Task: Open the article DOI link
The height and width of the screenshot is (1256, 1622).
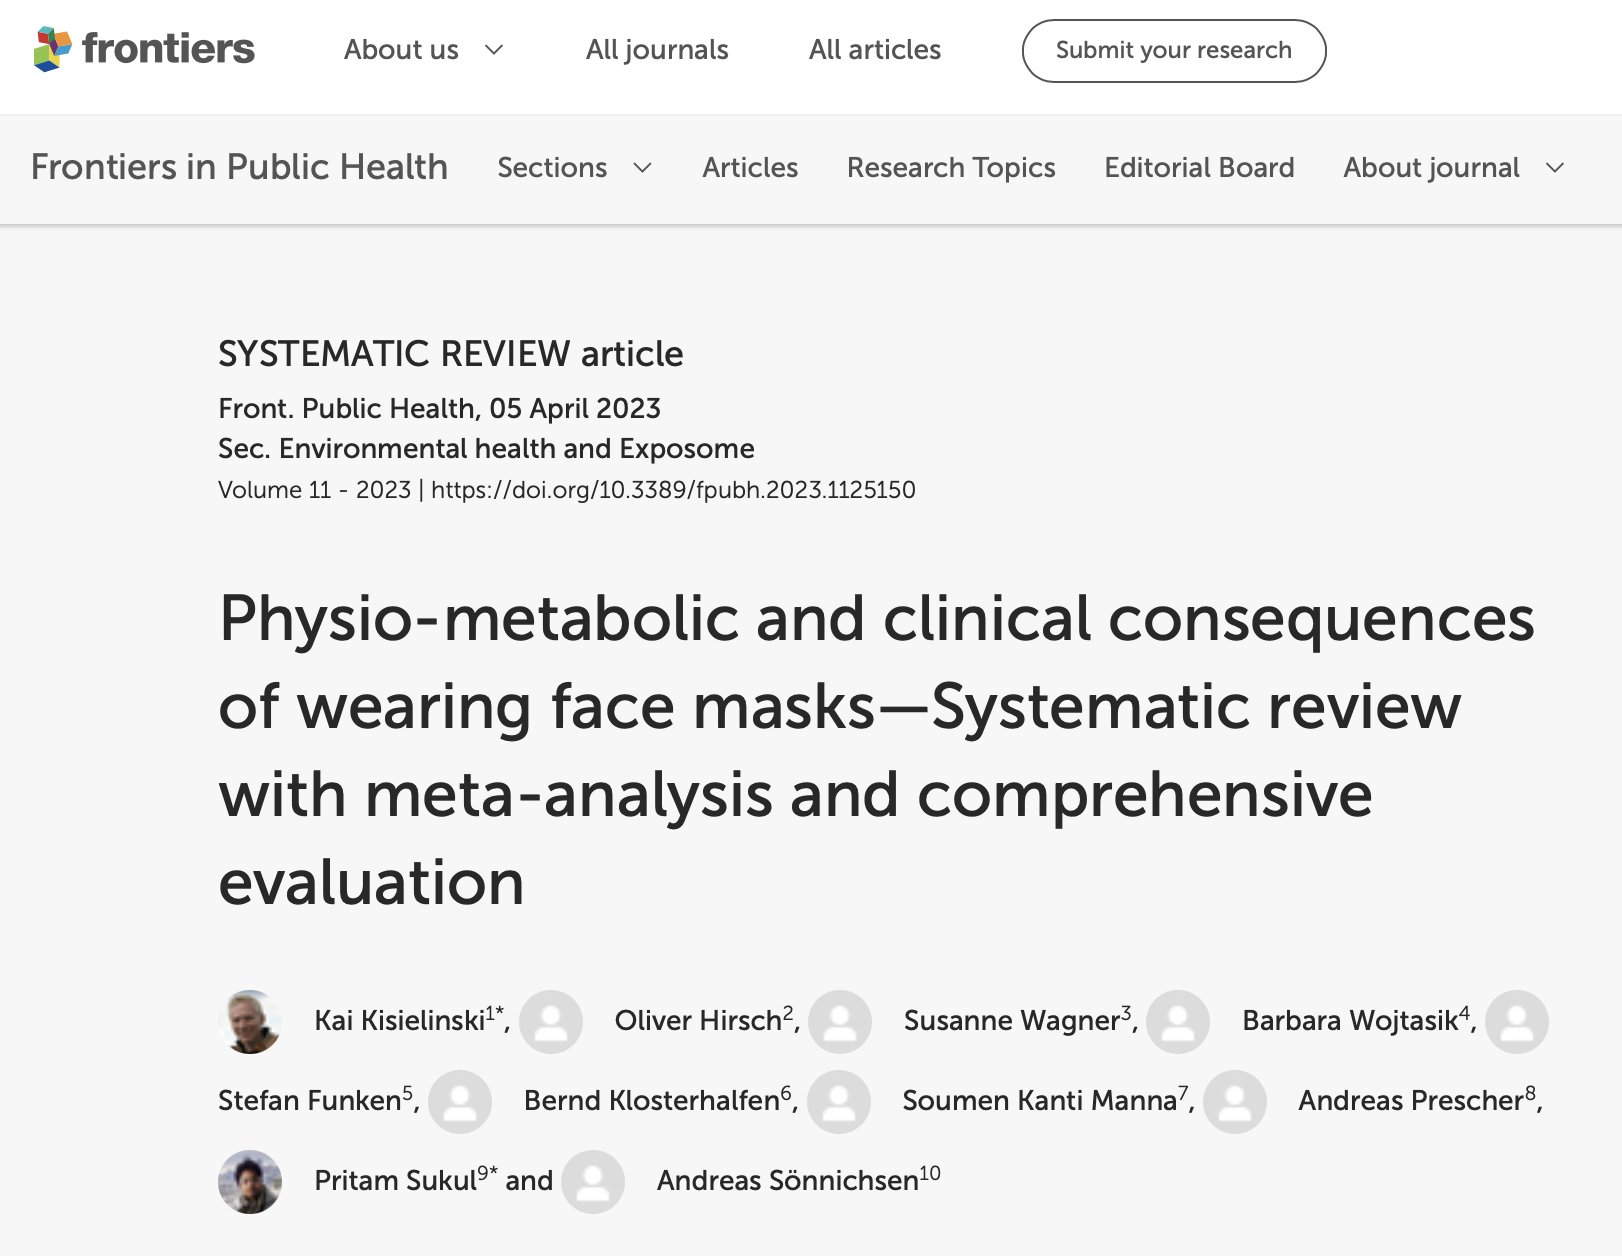Action: pyautogui.click(x=673, y=490)
